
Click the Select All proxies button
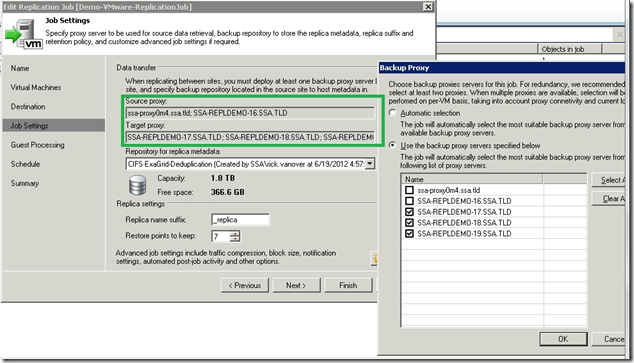(609, 180)
